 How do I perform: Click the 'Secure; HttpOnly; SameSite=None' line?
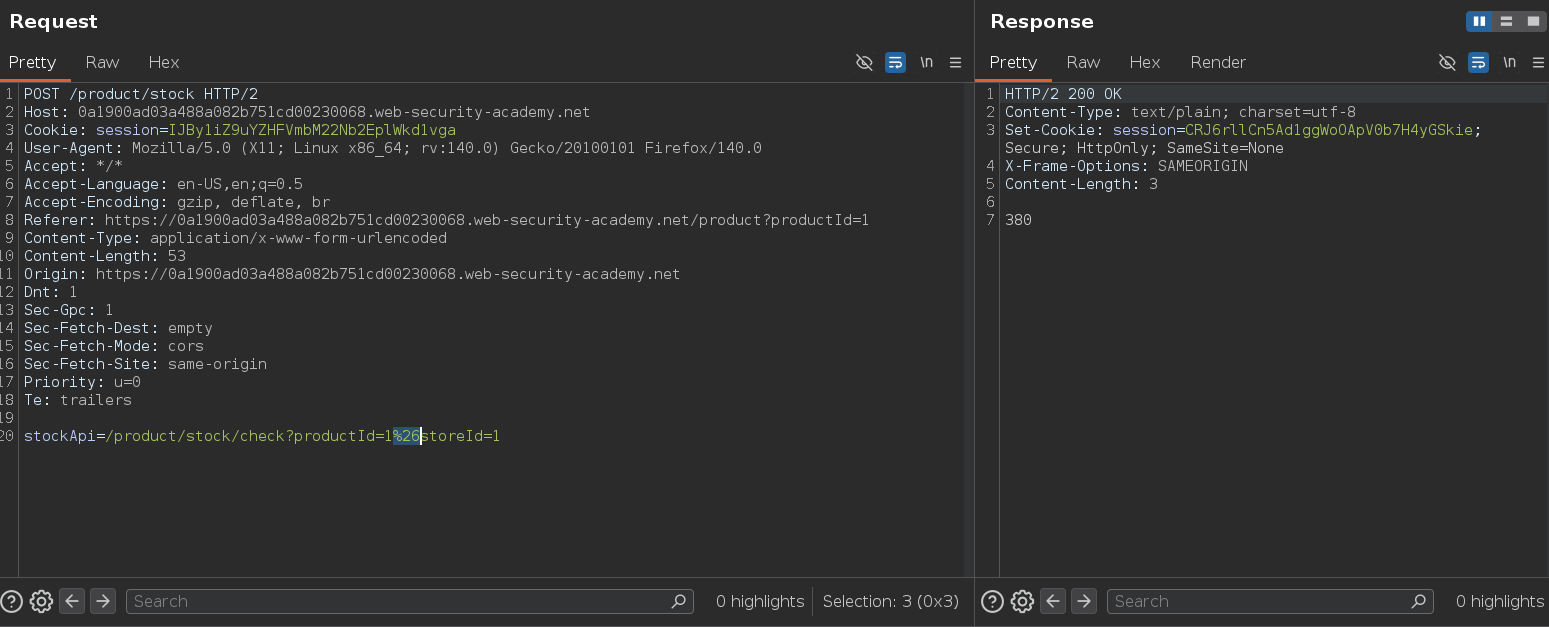(1144, 148)
